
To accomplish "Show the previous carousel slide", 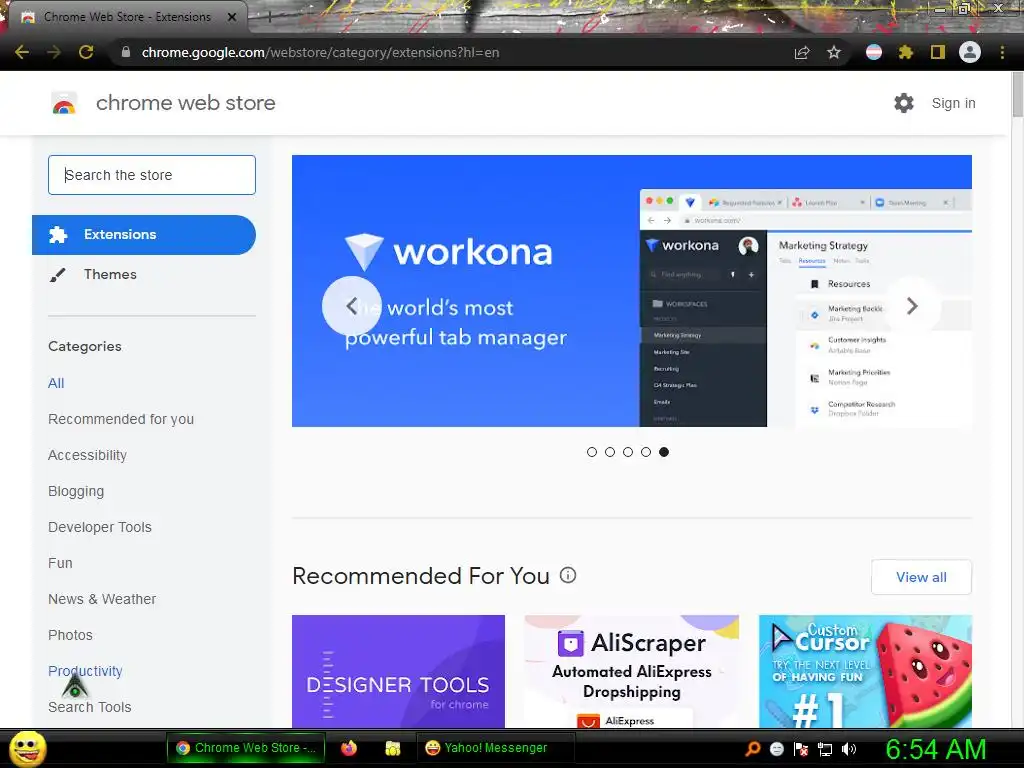I will (352, 306).
